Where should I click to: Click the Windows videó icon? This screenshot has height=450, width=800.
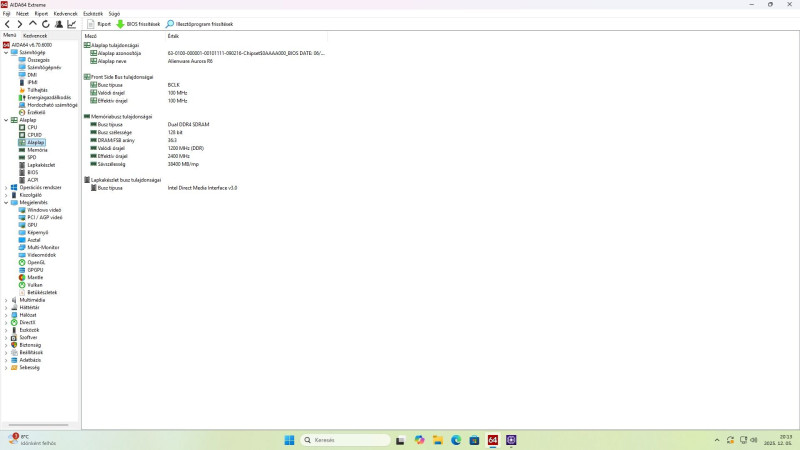click(22, 210)
